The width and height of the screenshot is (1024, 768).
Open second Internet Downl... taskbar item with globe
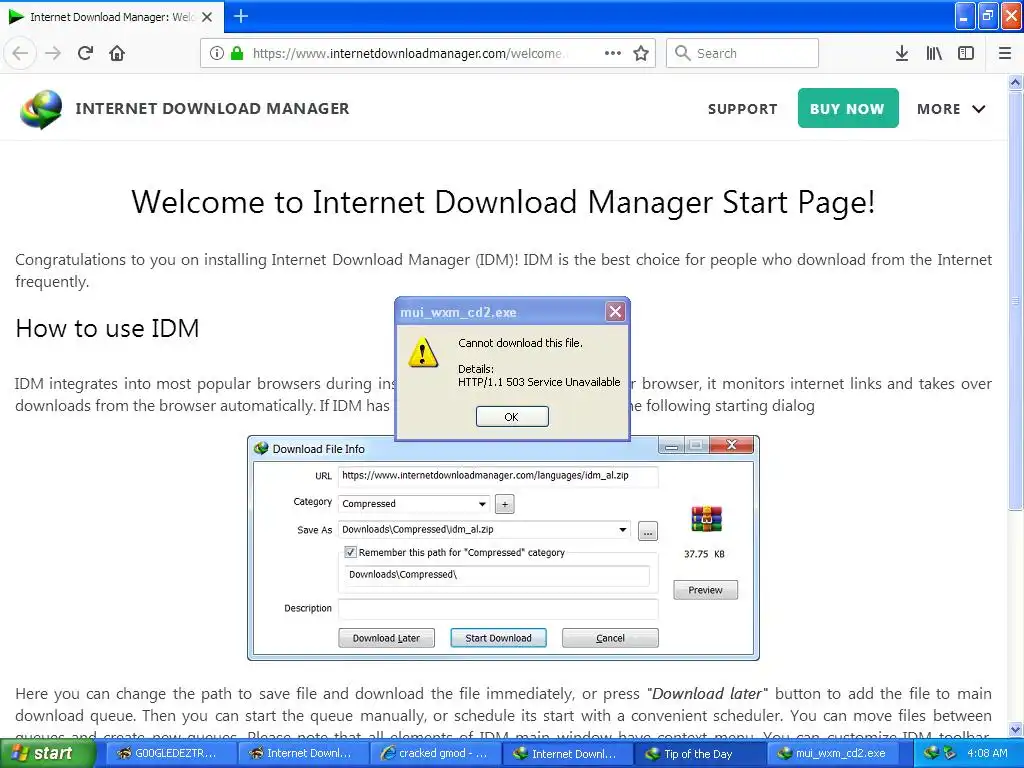point(567,753)
